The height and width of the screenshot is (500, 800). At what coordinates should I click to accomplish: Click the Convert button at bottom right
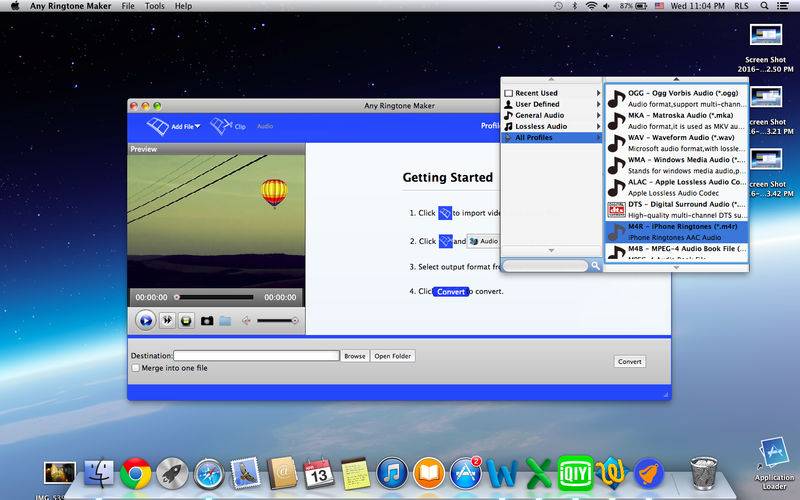click(x=630, y=361)
